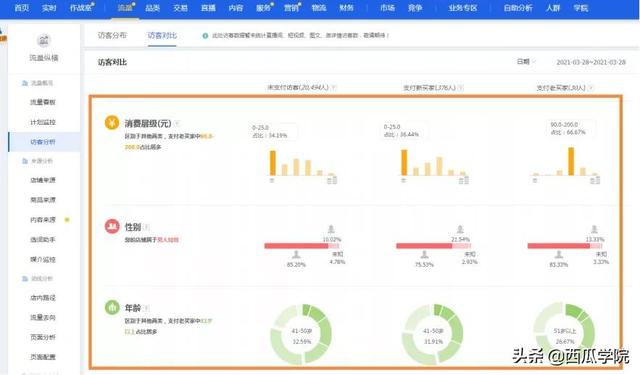Screen dimensions: 640x375
Task: Click the 流量纵横 chart icon in sidebar
Action: [x=43, y=40]
